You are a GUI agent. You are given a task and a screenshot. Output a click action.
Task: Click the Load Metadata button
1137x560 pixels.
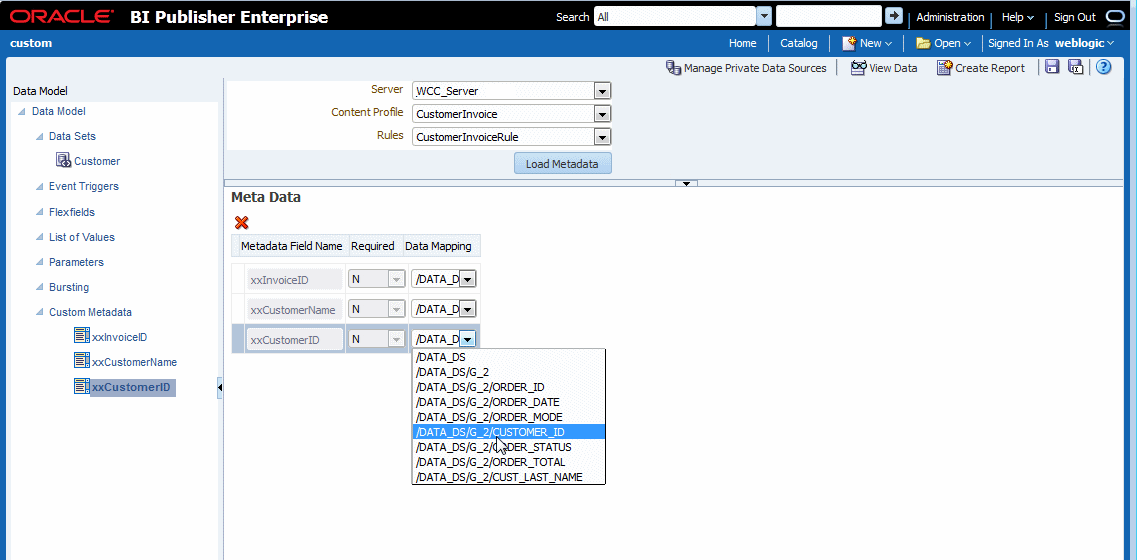[x=563, y=163]
